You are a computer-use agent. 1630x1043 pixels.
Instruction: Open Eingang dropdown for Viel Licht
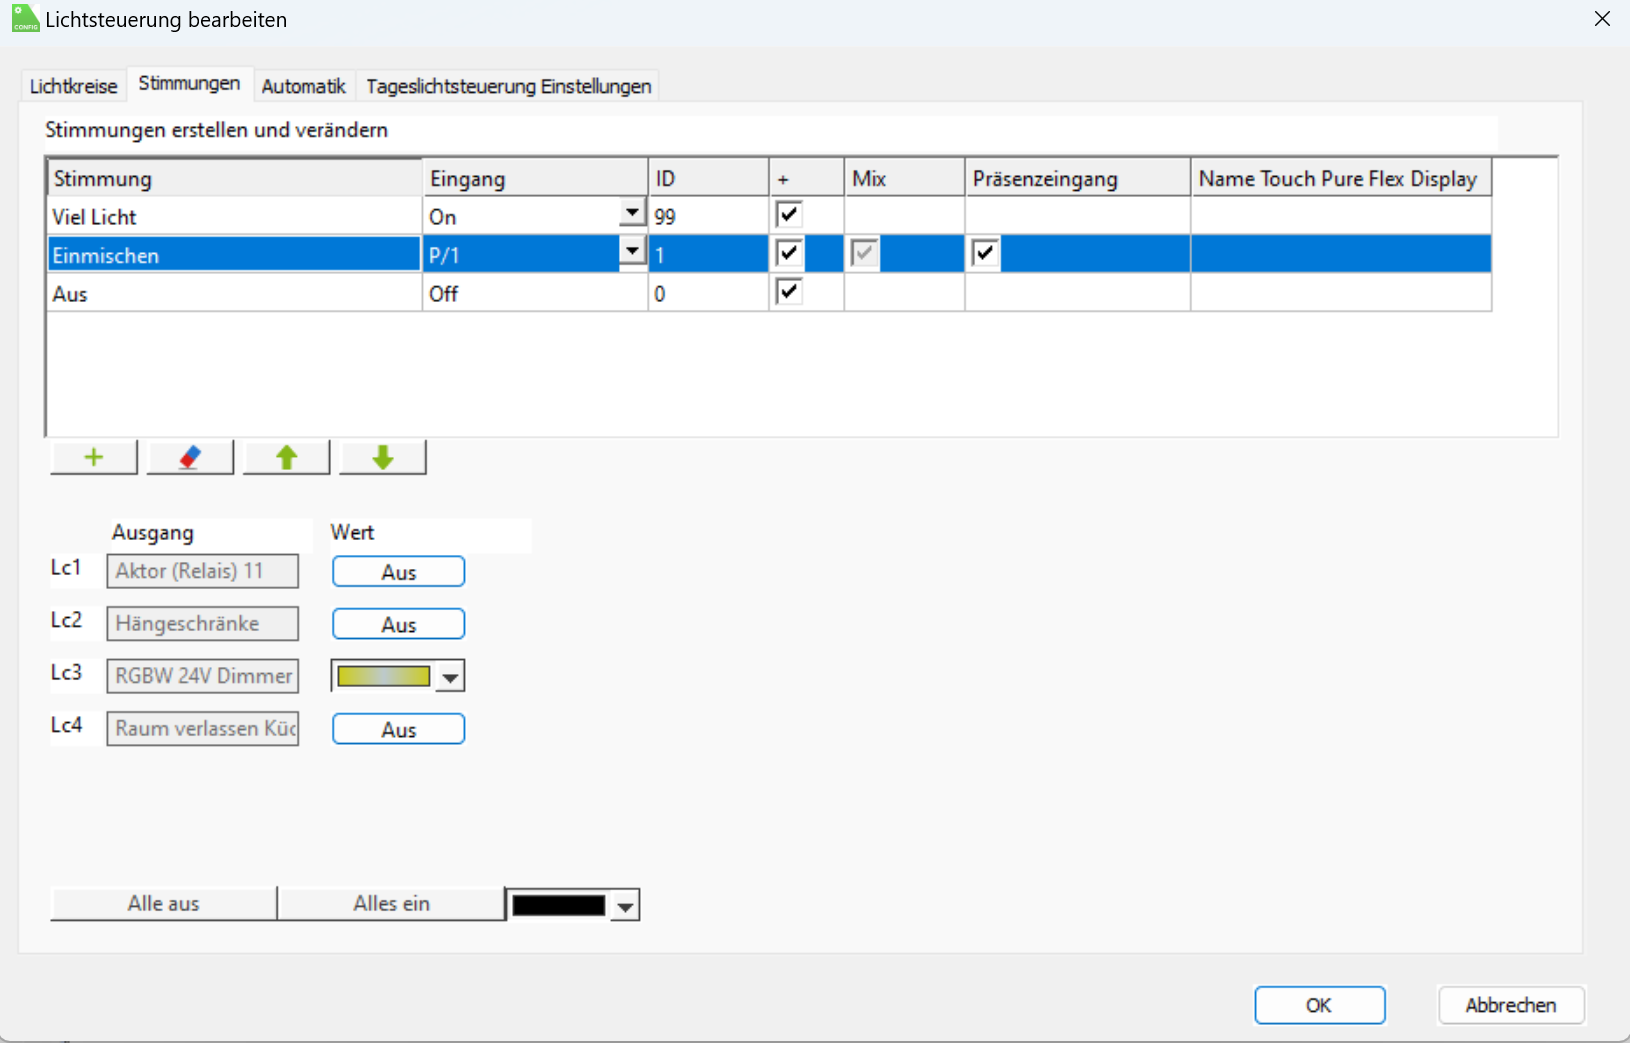[x=631, y=214]
